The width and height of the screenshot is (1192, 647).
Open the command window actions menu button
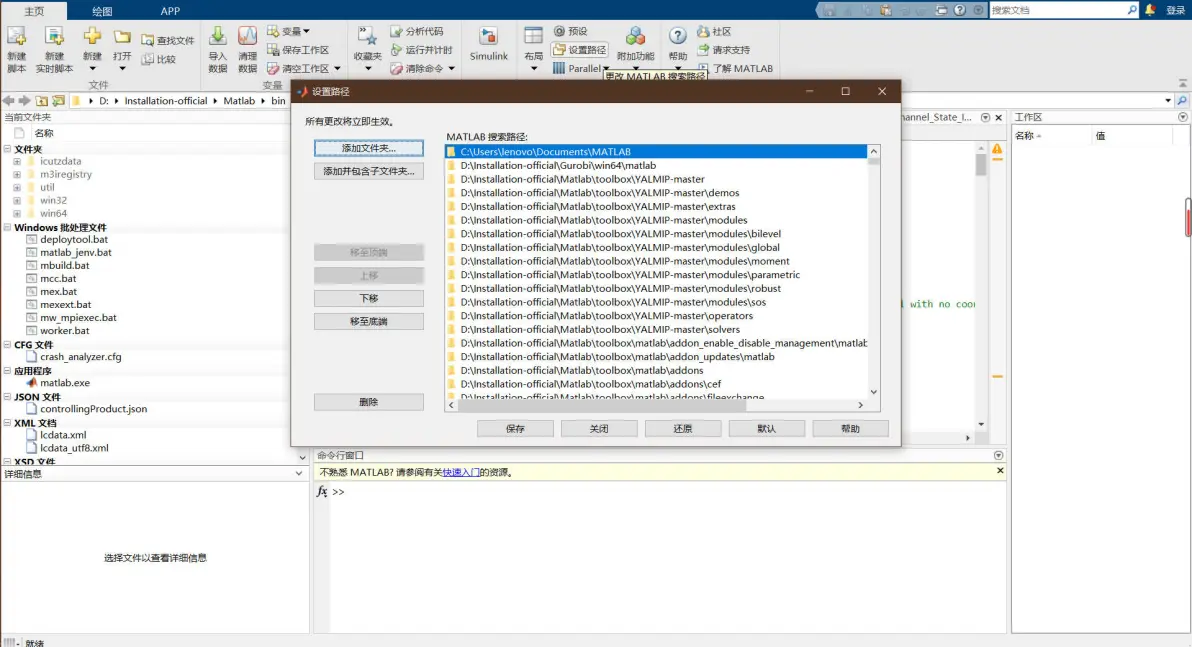tap(998, 455)
